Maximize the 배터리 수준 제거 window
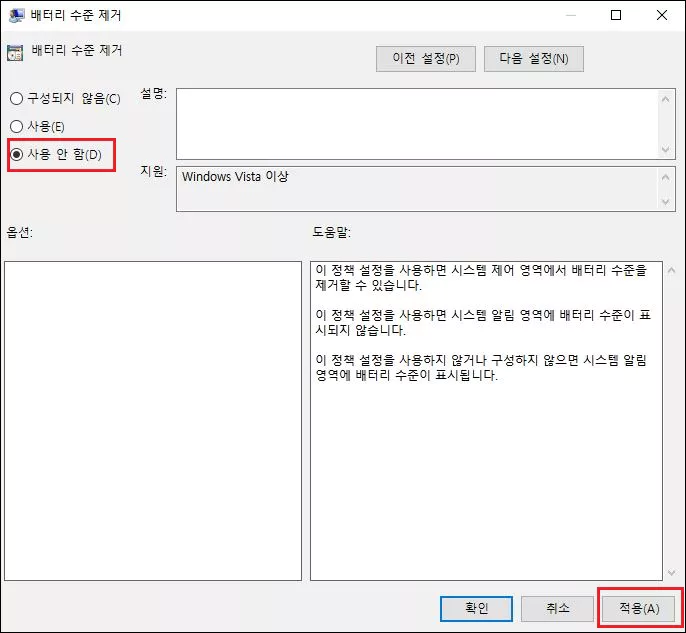 [616, 15]
